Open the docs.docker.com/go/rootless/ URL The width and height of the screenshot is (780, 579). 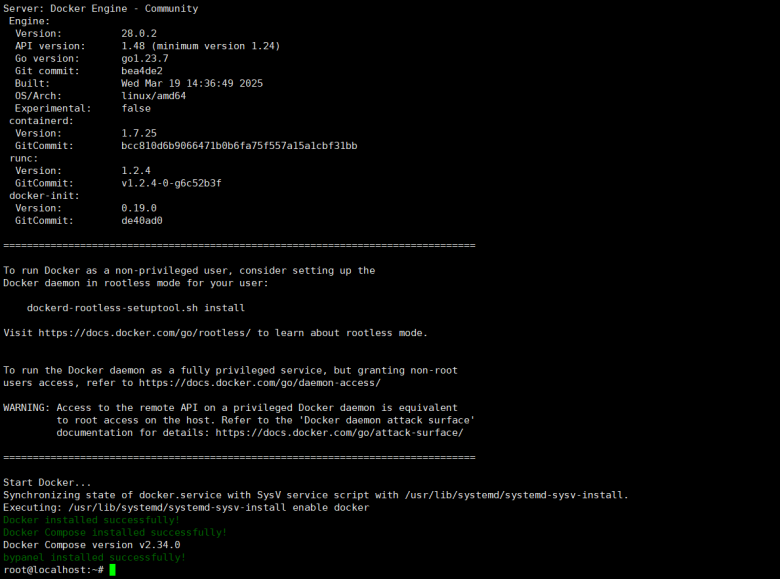coord(145,333)
